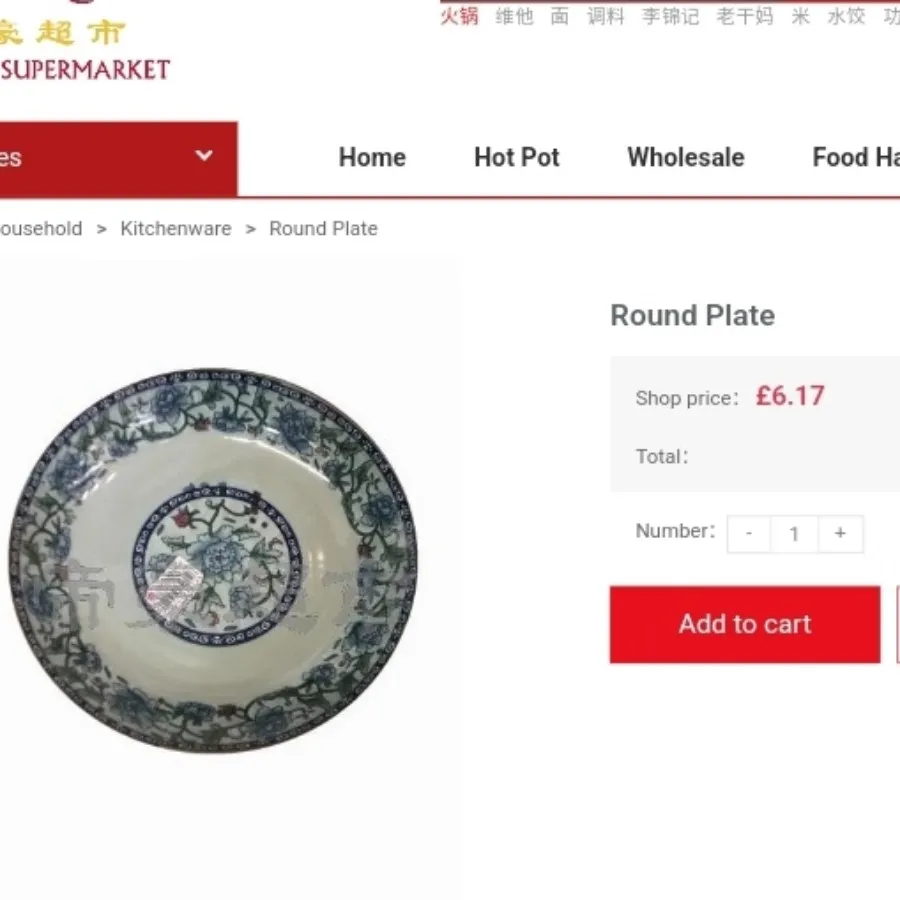Click the 调料 search keyword

click(x=606, y=16)
